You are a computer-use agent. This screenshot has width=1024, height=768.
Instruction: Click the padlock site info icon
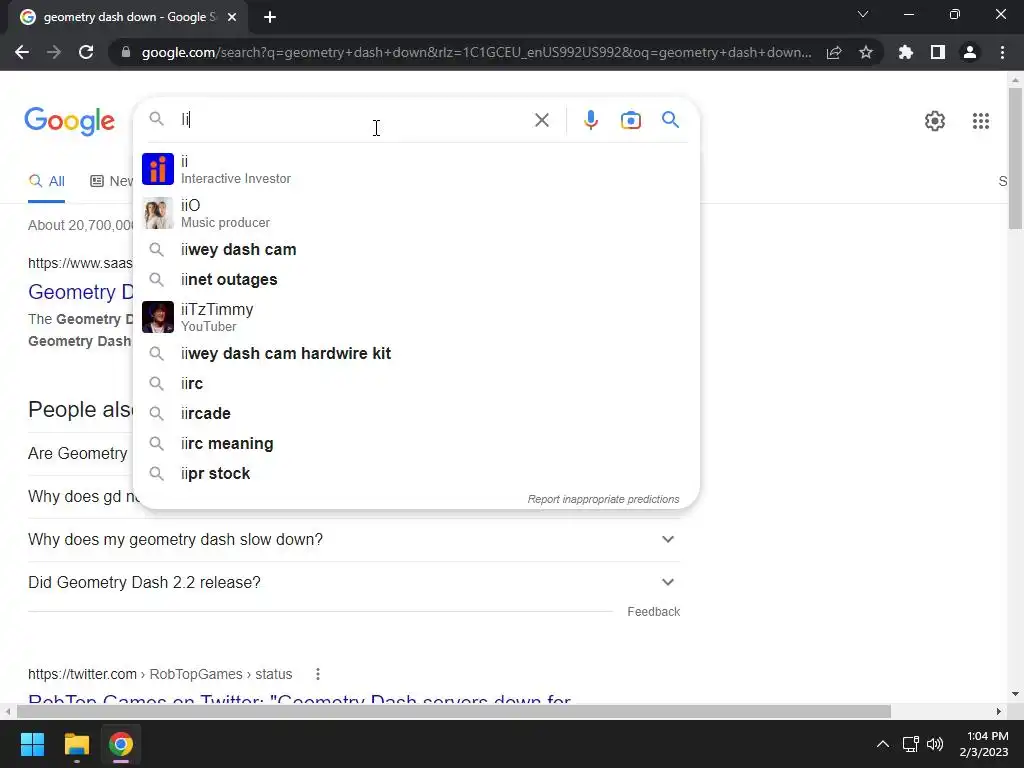click(126, 52)
